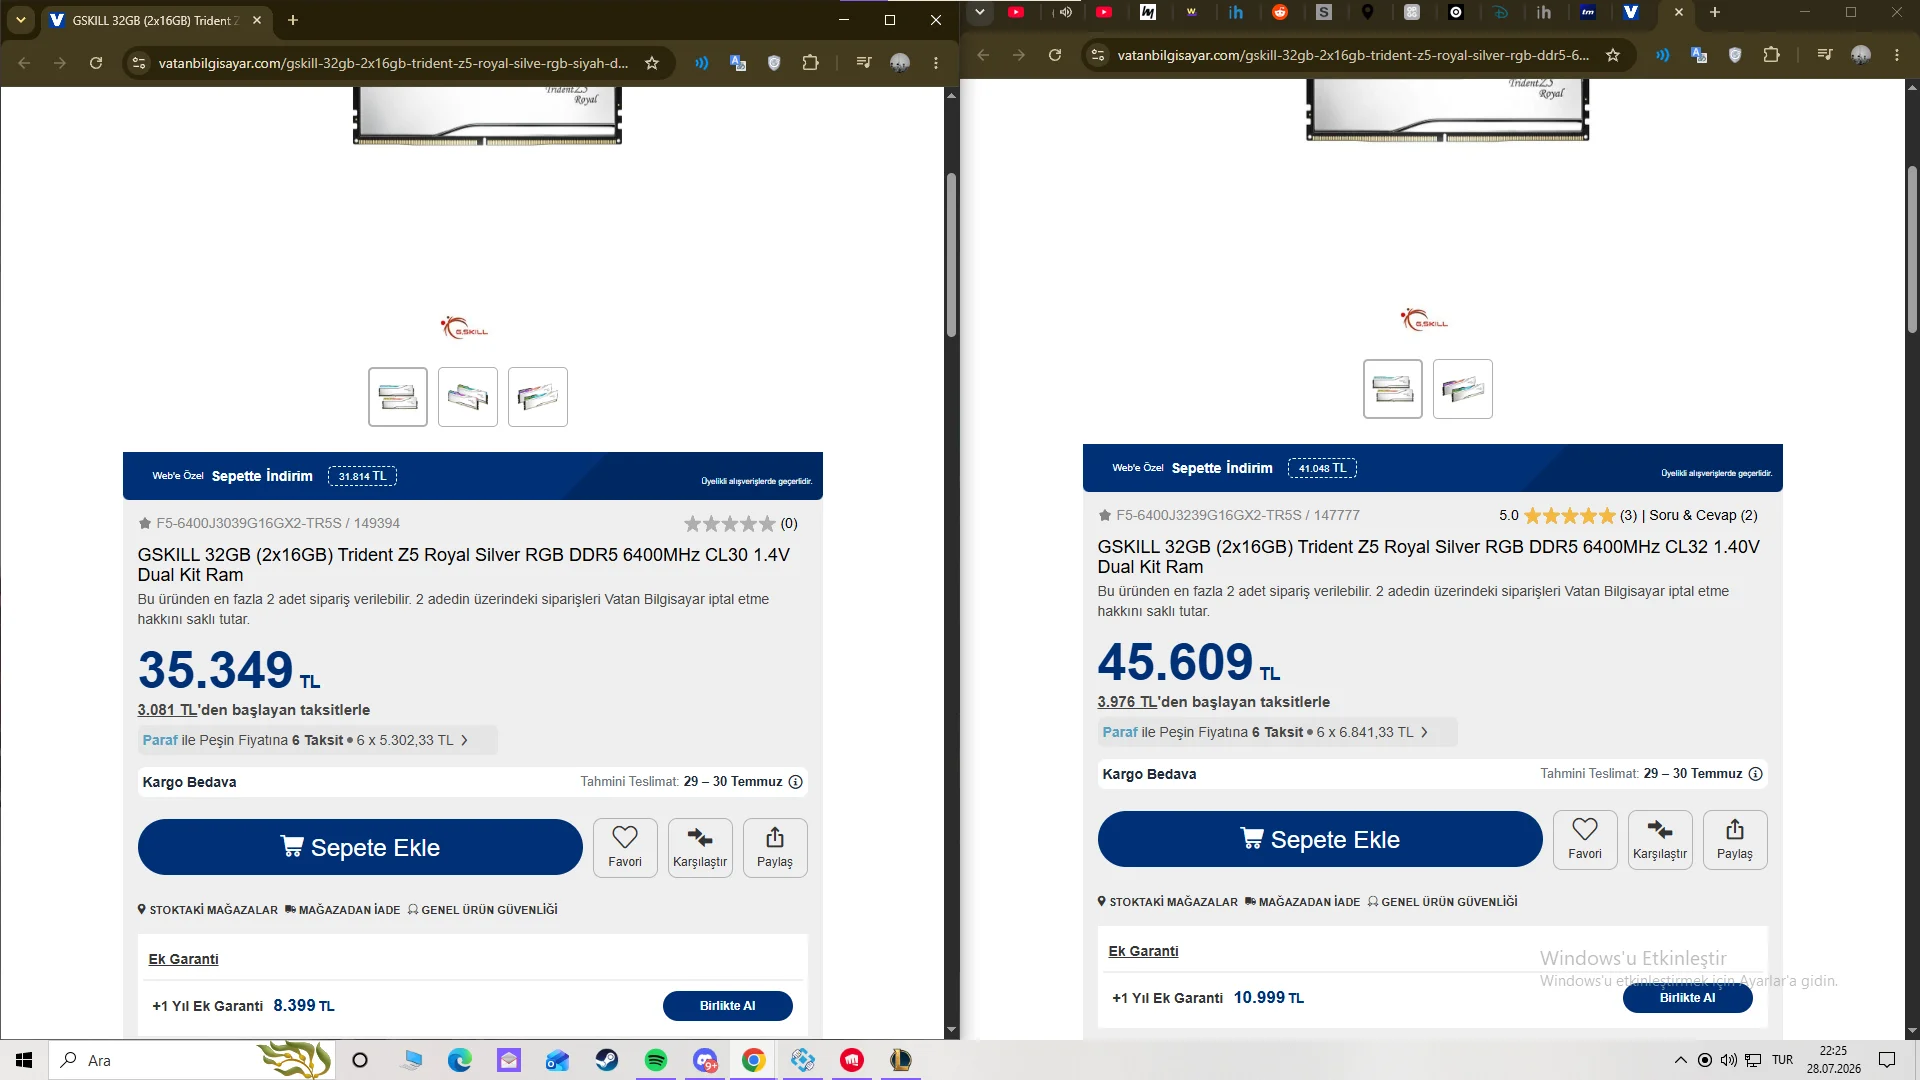Open tab search dropdown in left window
The image size is (1920, 1080).
[21, 20]
